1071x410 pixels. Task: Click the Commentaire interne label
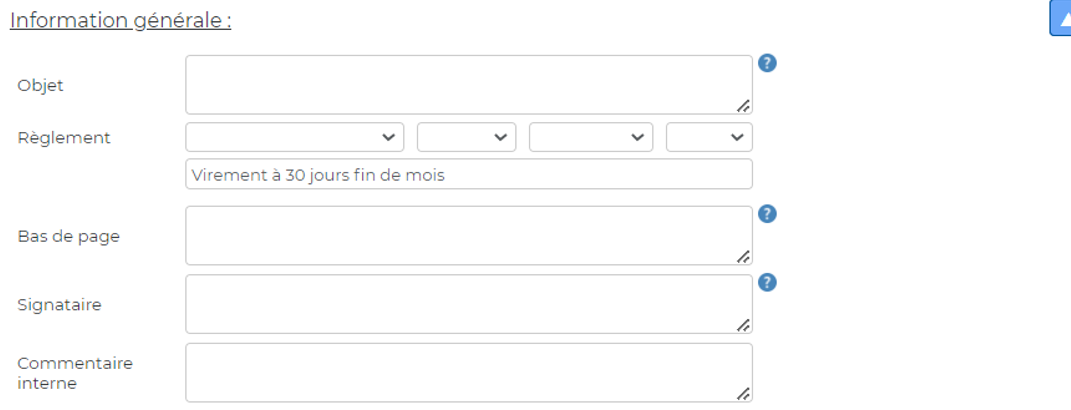(x=75, y=373)
